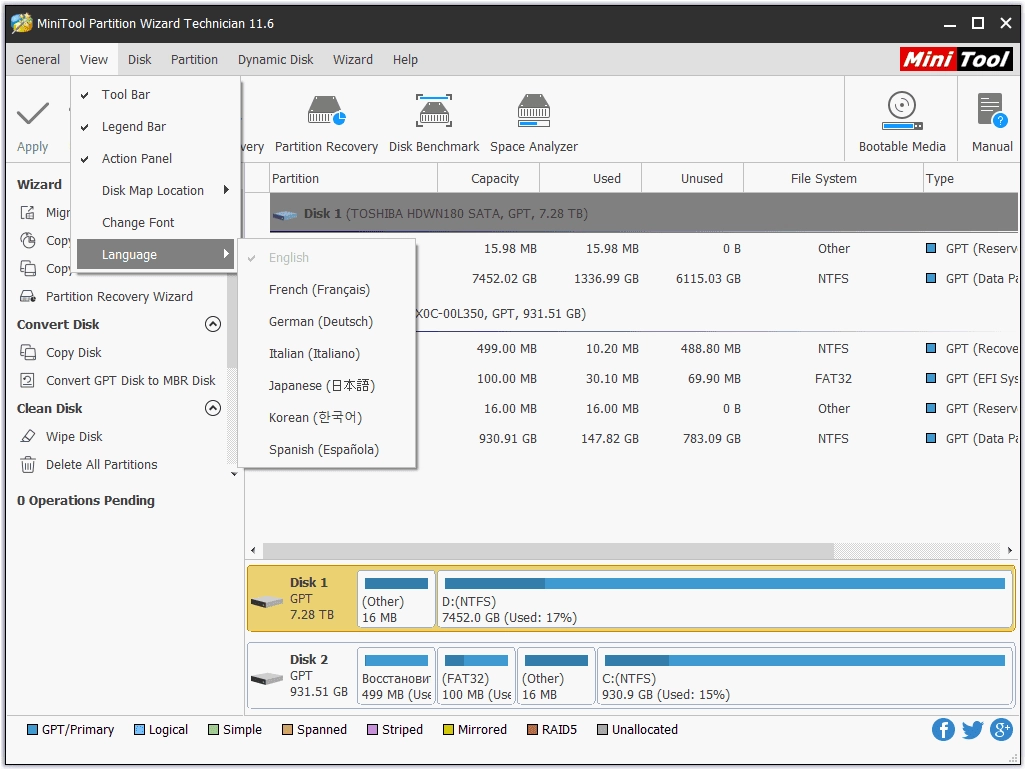
Task: Switch language to Korean
Action: click(x=326, y=418)
